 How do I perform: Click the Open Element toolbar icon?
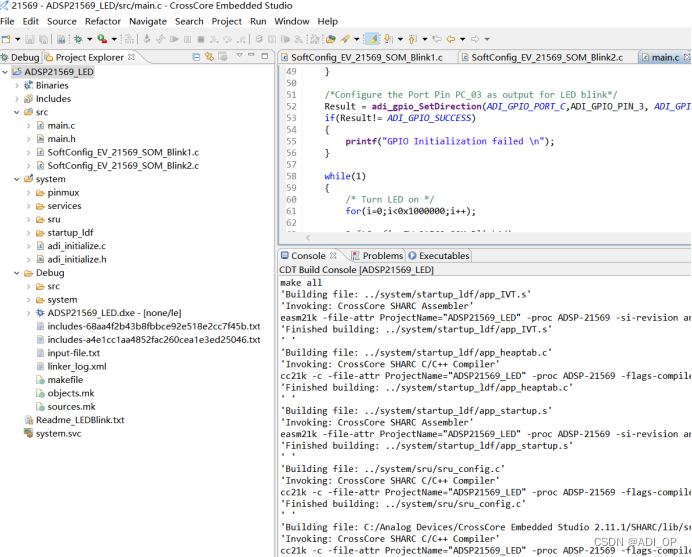(x=331, y=39)
